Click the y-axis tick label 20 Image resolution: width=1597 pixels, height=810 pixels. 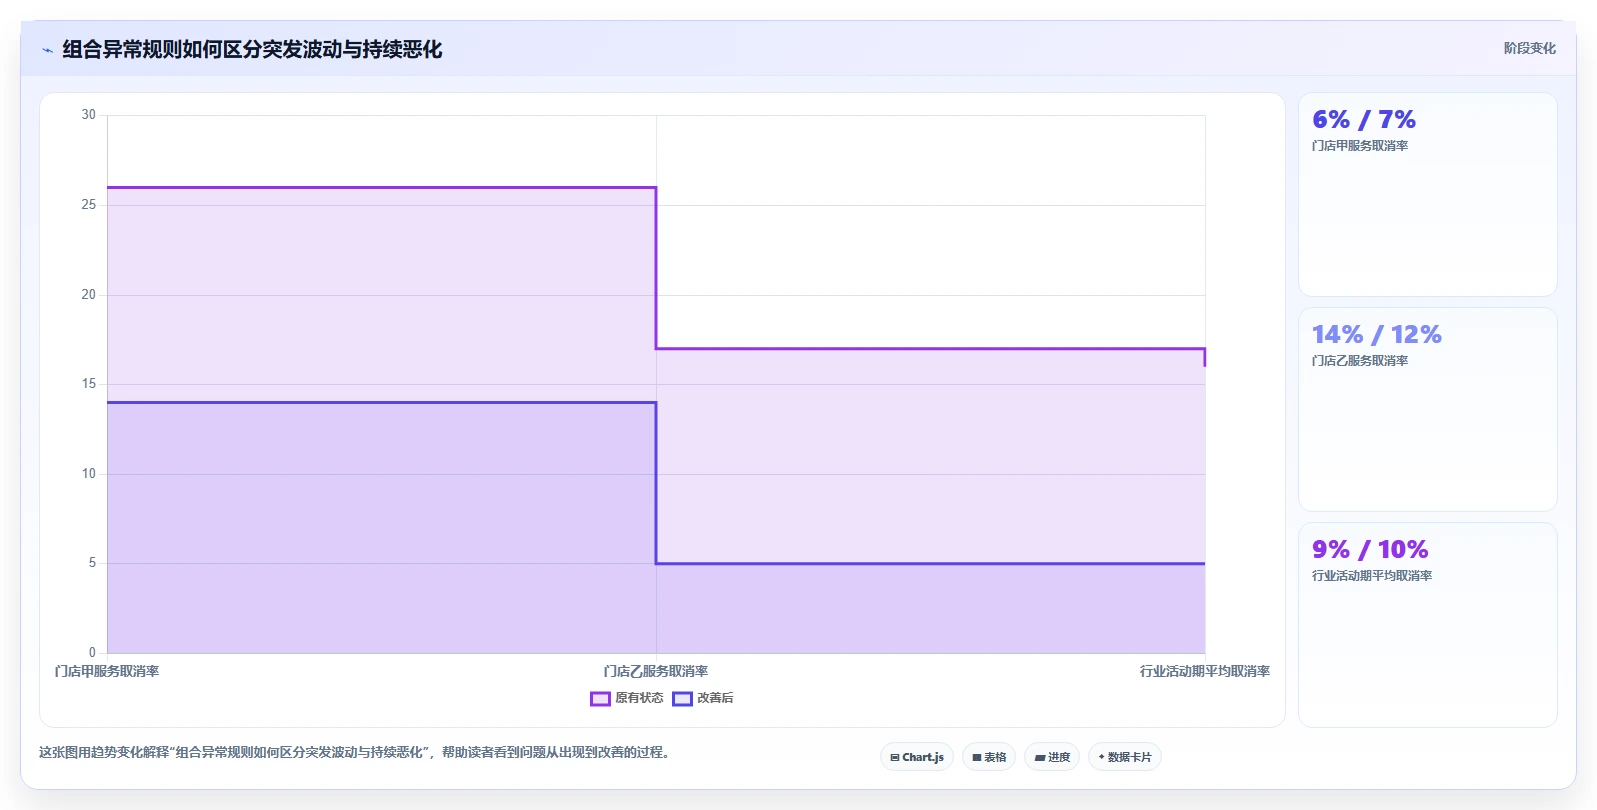pos(89,295)
